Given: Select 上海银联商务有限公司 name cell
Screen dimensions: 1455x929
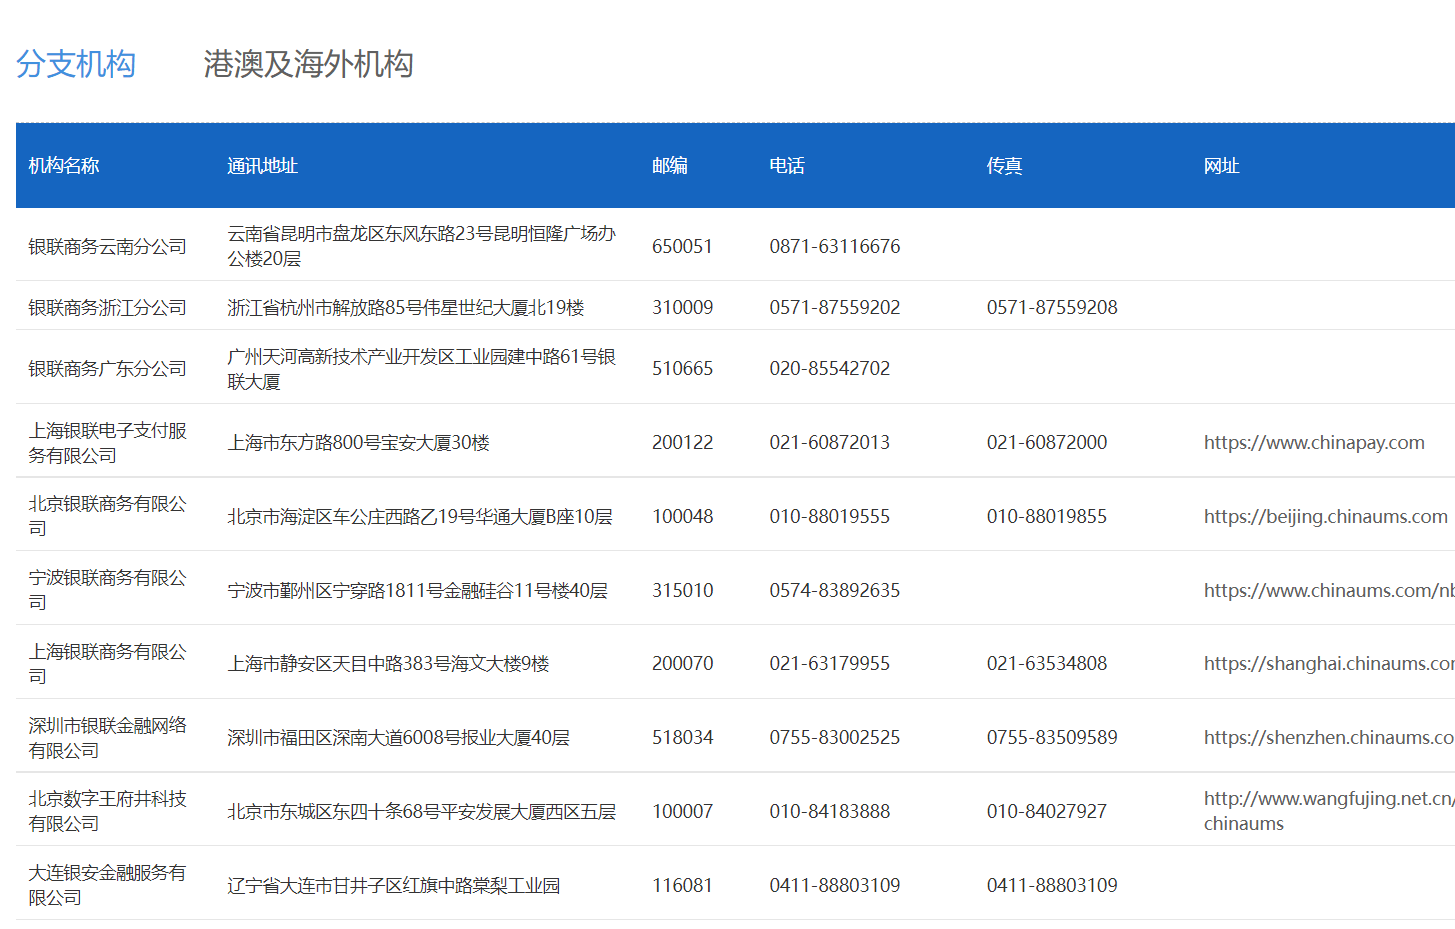Looking at the screenshot, I should [107, 663].
